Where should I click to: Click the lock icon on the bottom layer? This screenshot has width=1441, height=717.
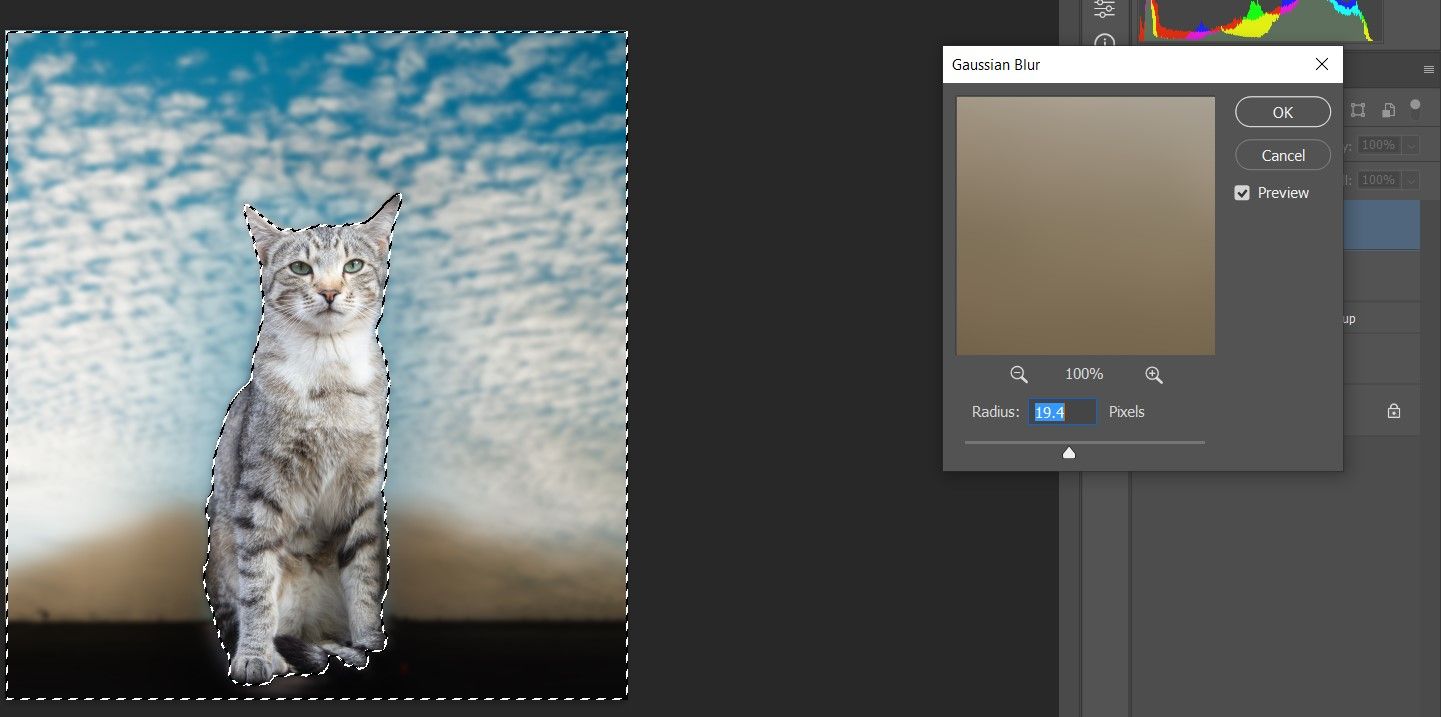click(x=1394, y=410)
